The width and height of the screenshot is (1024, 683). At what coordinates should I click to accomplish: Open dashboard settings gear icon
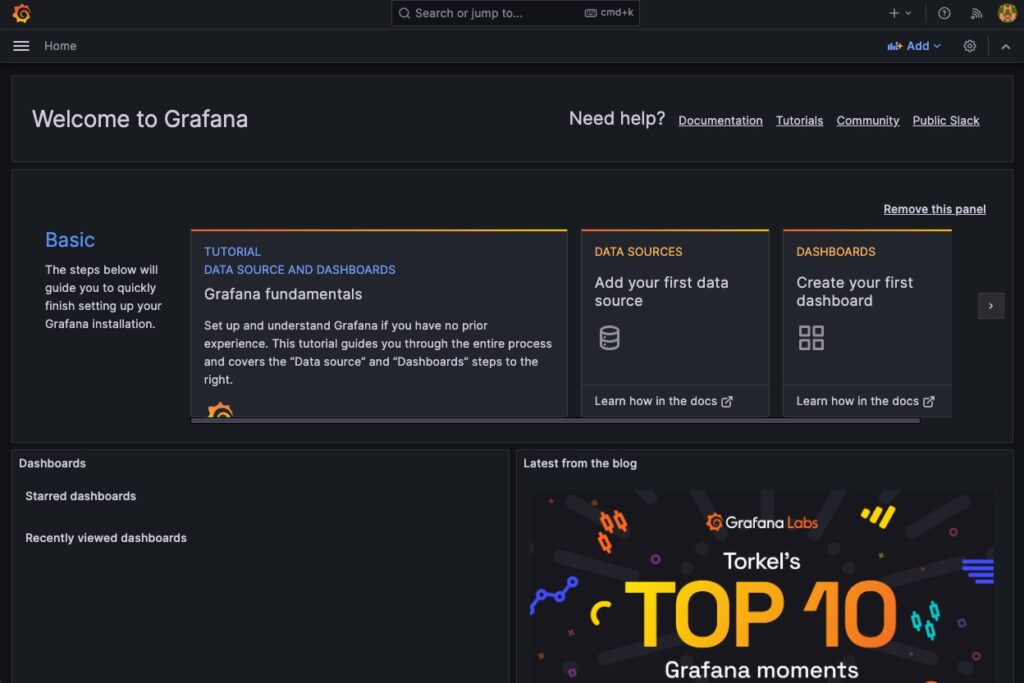click(969, 46)
